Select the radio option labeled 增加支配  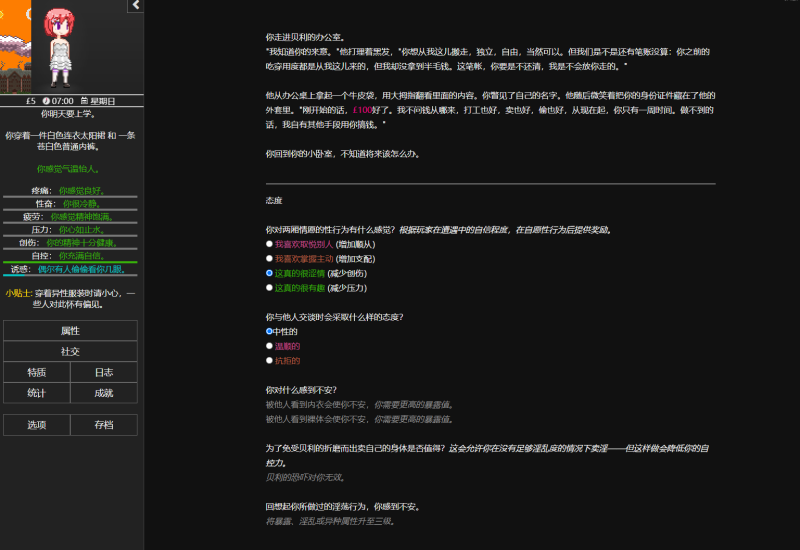(269, 258)
